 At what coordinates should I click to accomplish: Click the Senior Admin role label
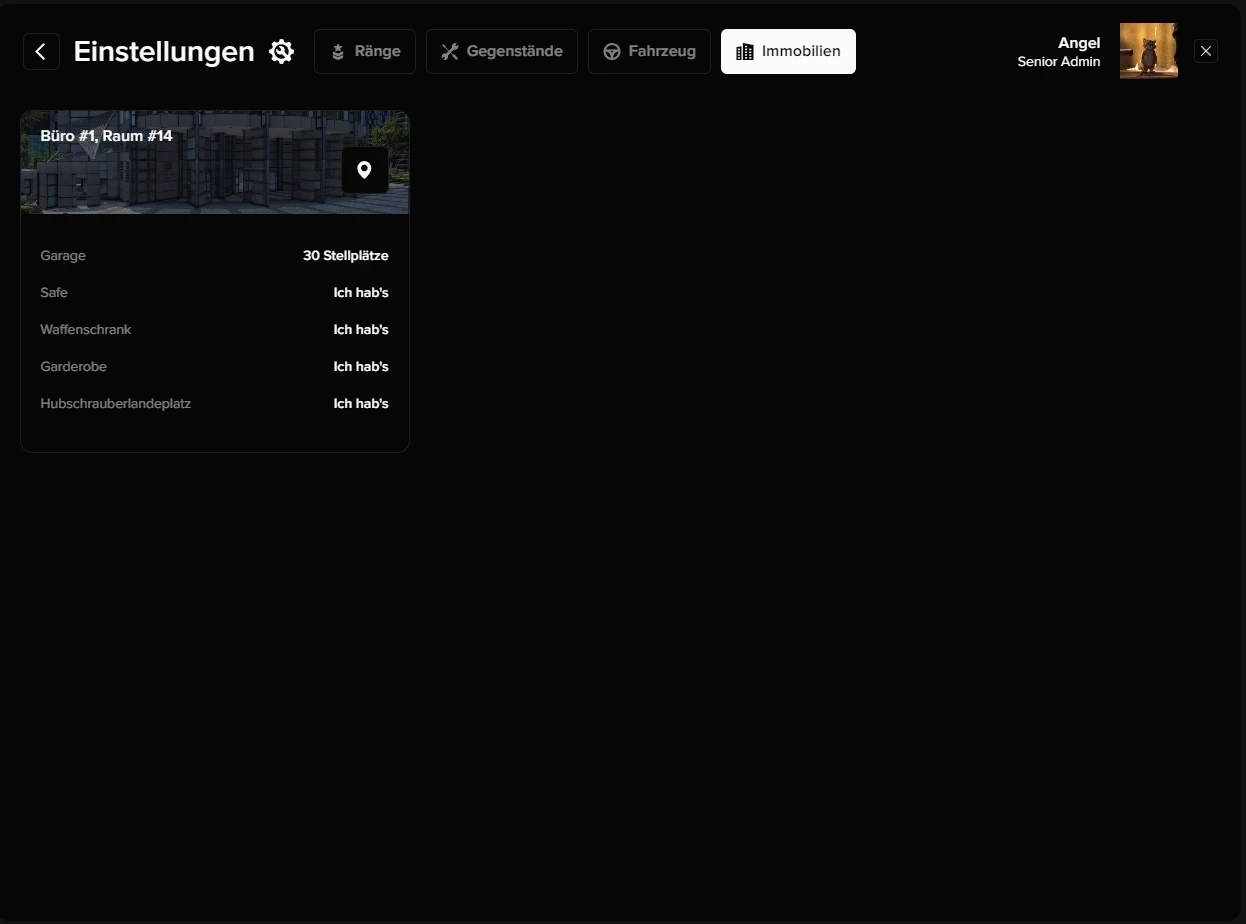[1058, 62]
